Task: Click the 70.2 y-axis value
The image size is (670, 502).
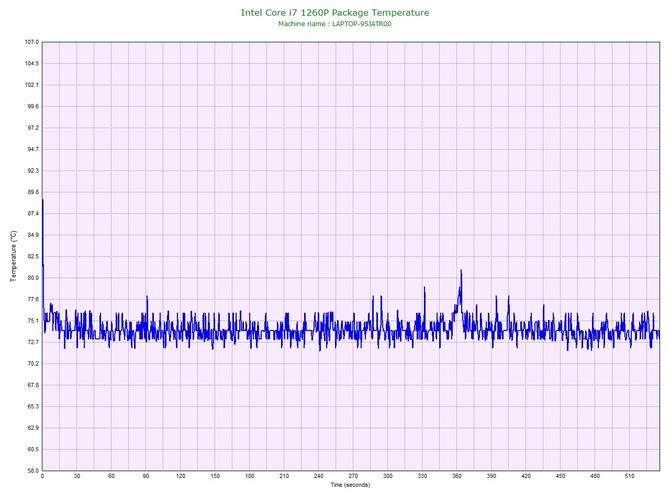Action: [x=33, y=364]
